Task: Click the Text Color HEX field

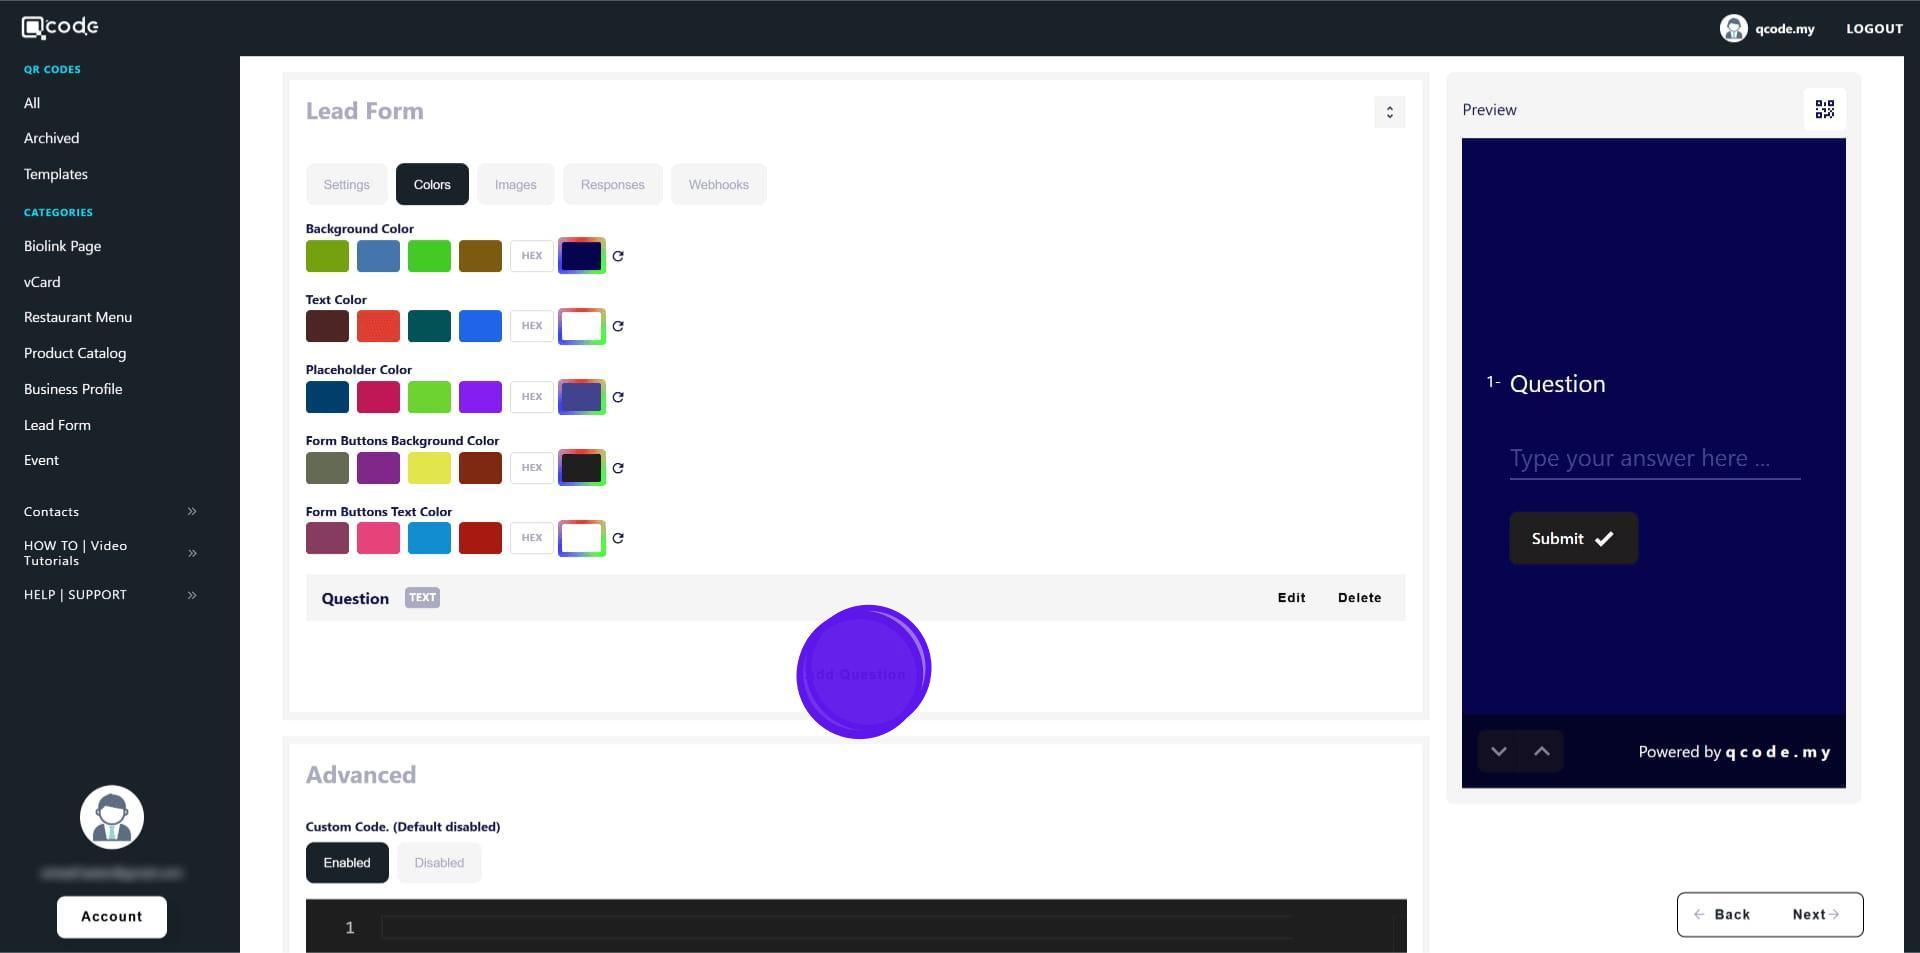Action: tap(531, 326)
